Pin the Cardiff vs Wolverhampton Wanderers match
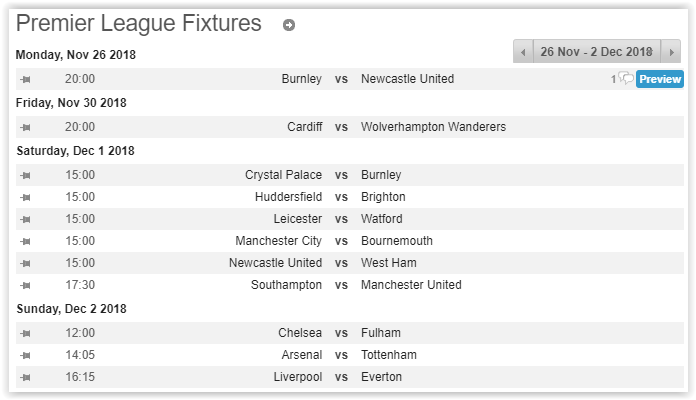 pyautogui.click(x=26, y=127)
